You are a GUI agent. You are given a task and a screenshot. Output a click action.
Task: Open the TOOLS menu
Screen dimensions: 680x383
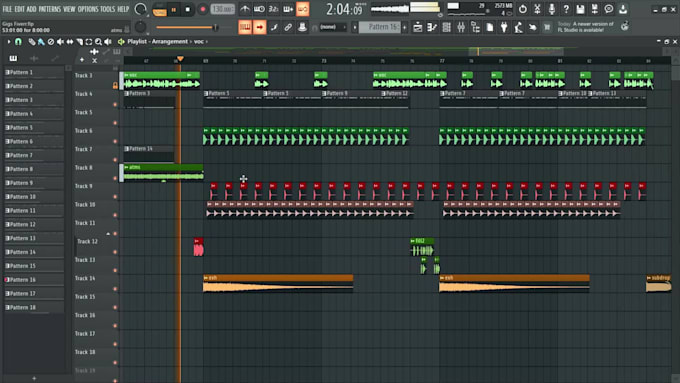[x=108, y=9]
